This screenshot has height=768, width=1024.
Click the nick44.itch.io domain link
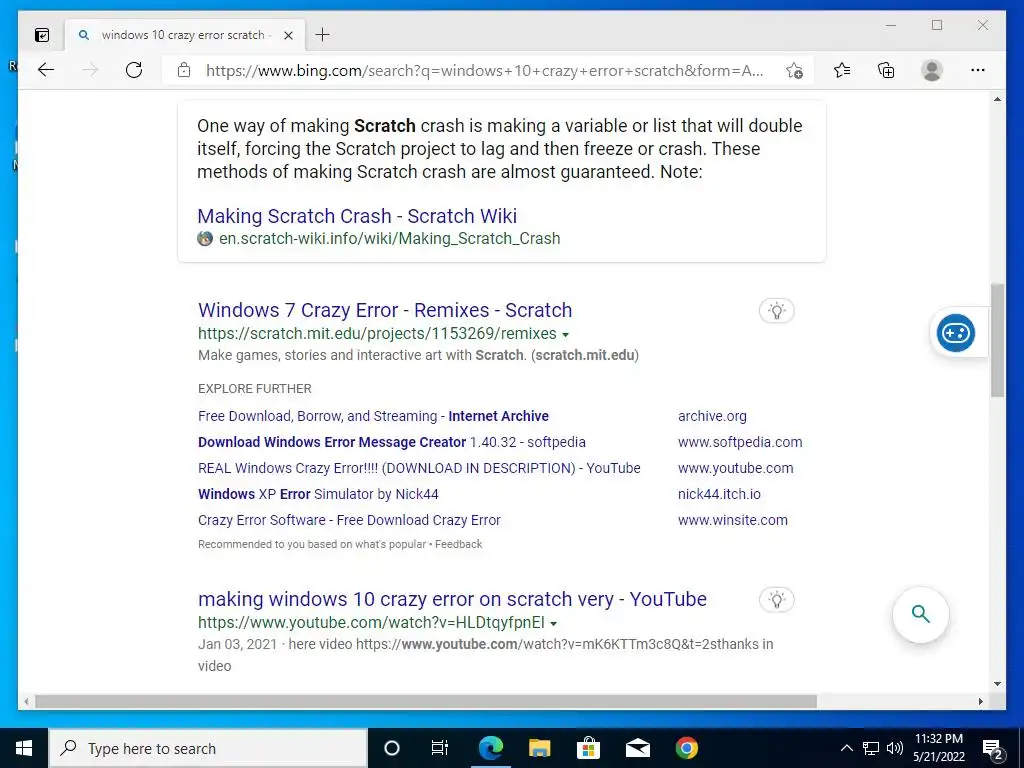click(x=719, y=494)
